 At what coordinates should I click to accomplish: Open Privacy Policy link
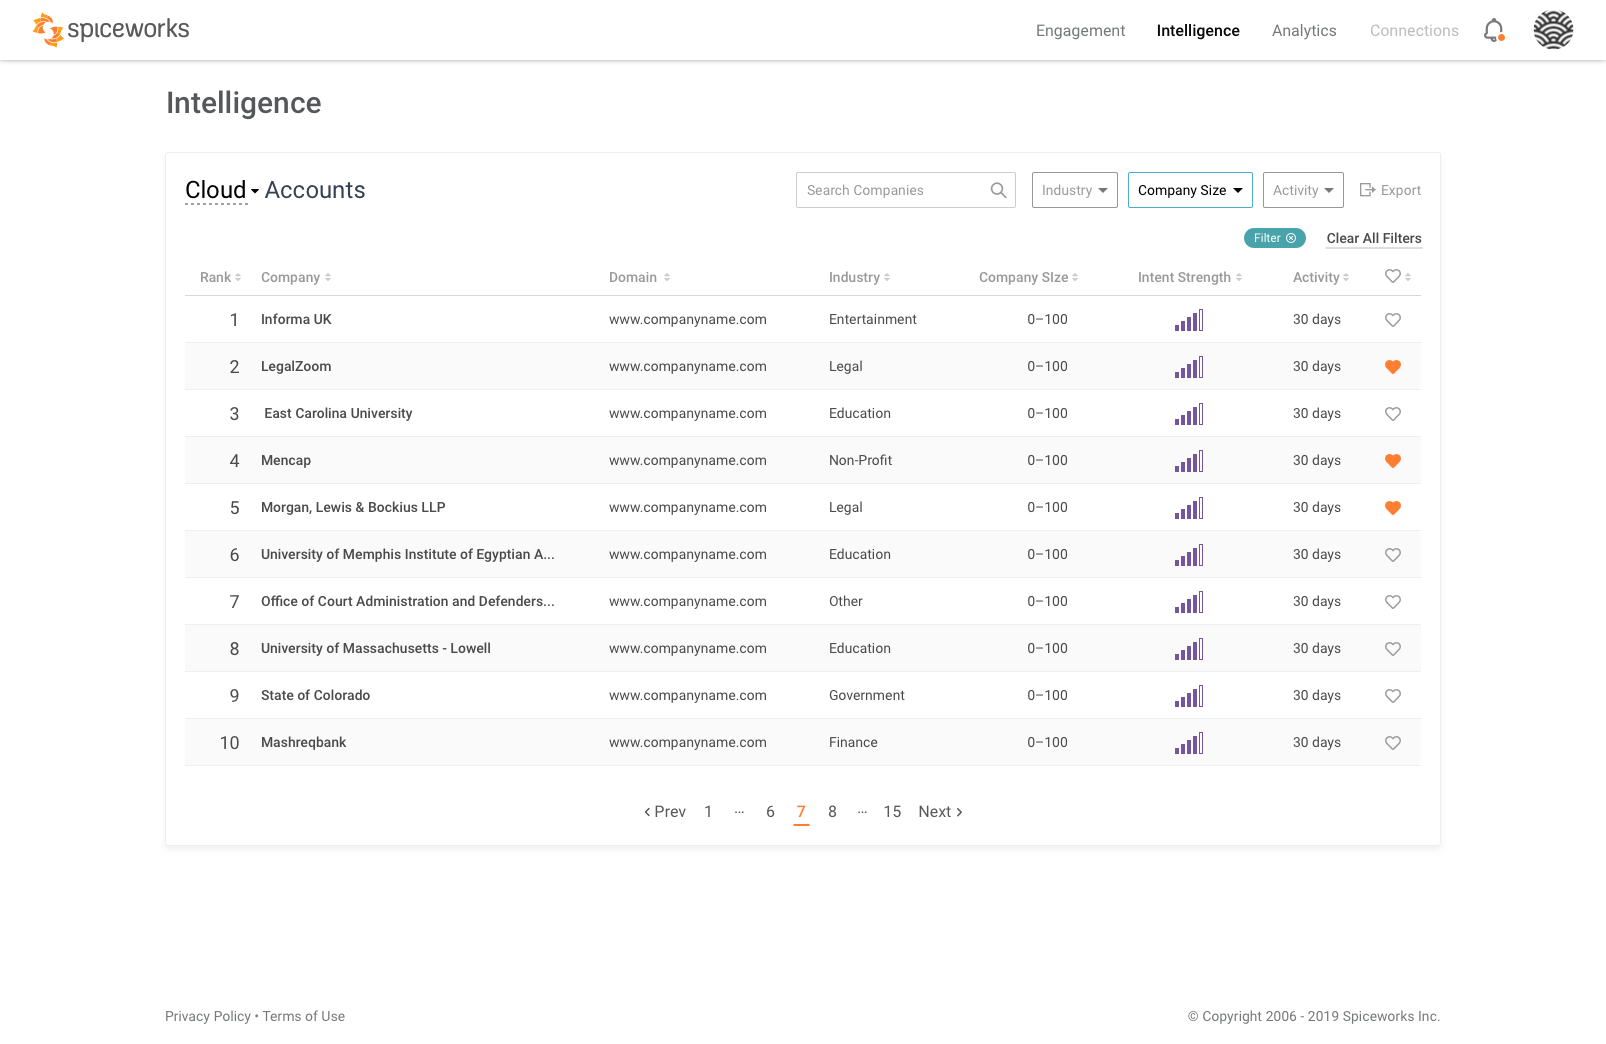pyautogui.click(x=208, y=1016)
